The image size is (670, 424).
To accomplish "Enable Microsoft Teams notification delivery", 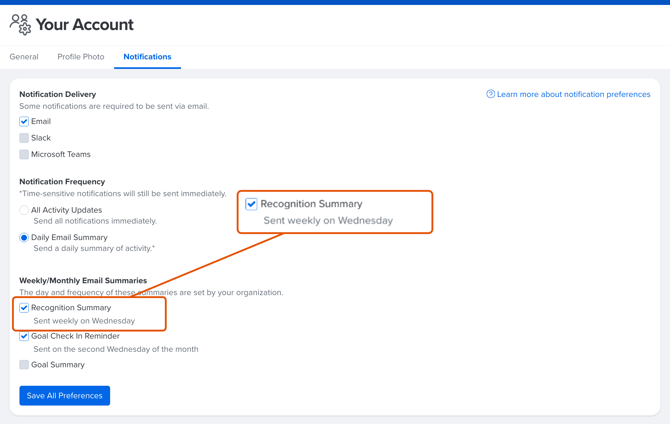I will click(24, 154).
